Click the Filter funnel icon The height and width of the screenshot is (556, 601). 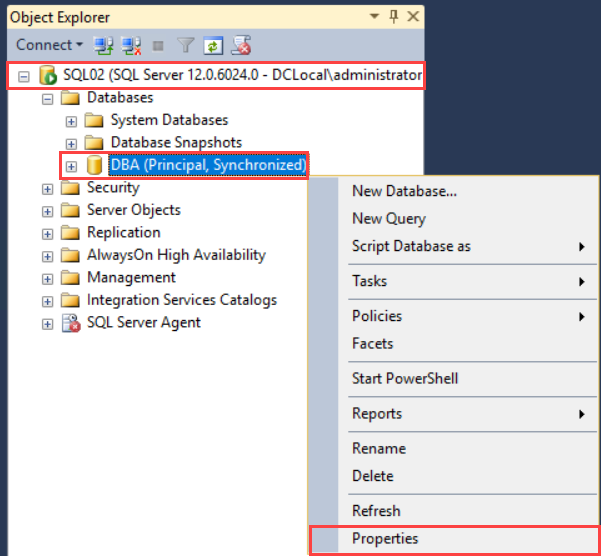click(186, 46)
